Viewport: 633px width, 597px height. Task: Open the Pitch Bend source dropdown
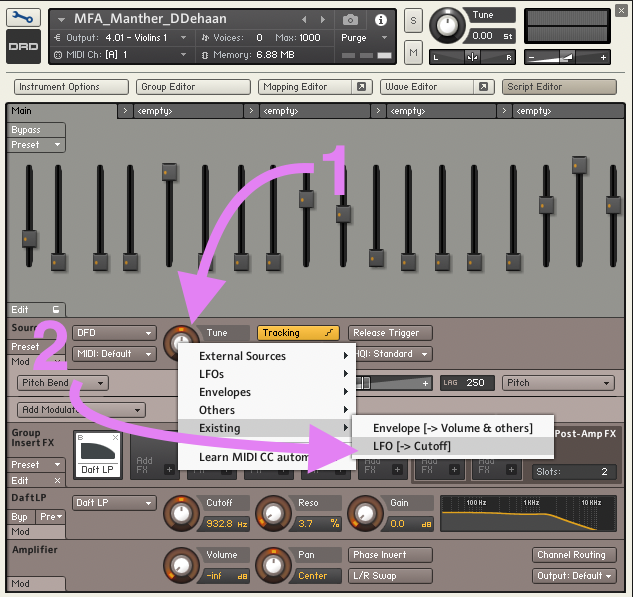click(x=62, y=383)
